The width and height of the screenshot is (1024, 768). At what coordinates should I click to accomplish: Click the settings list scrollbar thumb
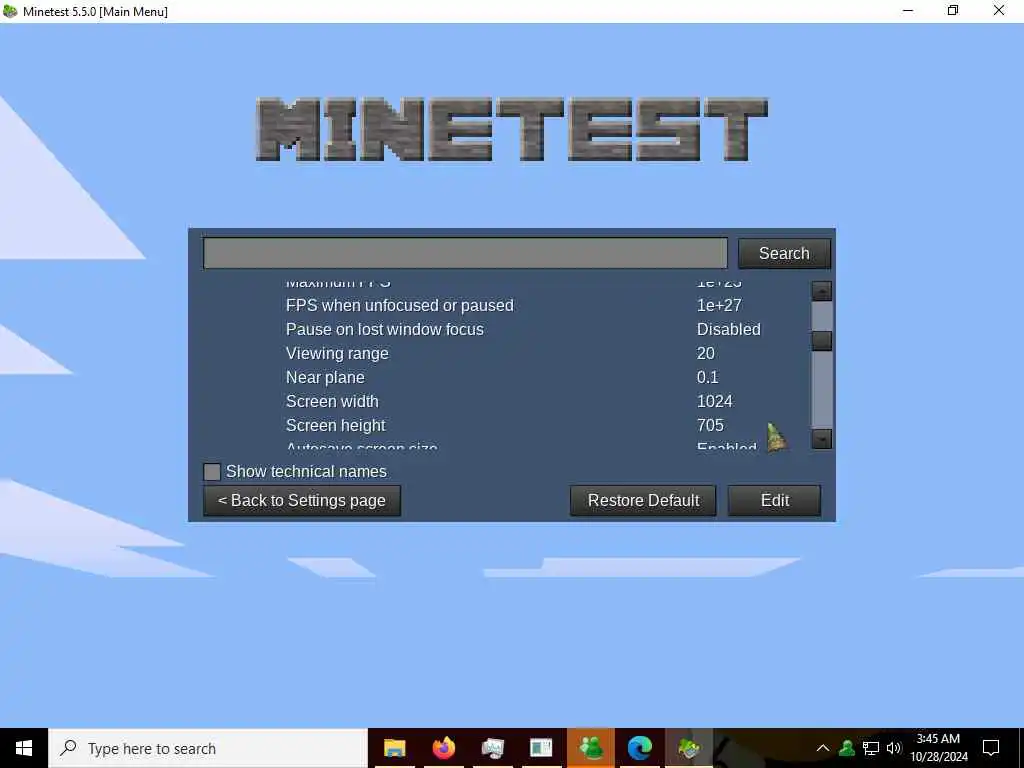click(822, 340)
